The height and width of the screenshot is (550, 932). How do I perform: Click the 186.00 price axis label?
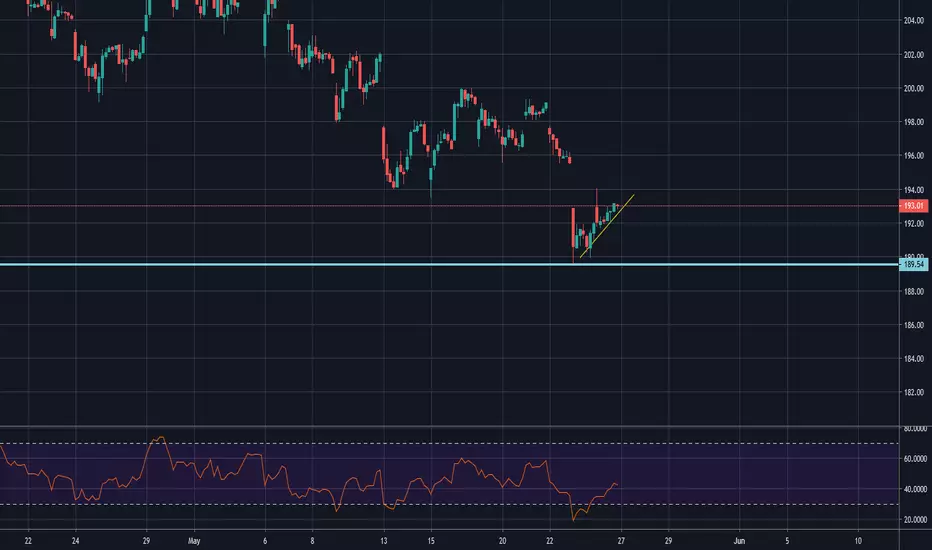click(x=914, y=325)
